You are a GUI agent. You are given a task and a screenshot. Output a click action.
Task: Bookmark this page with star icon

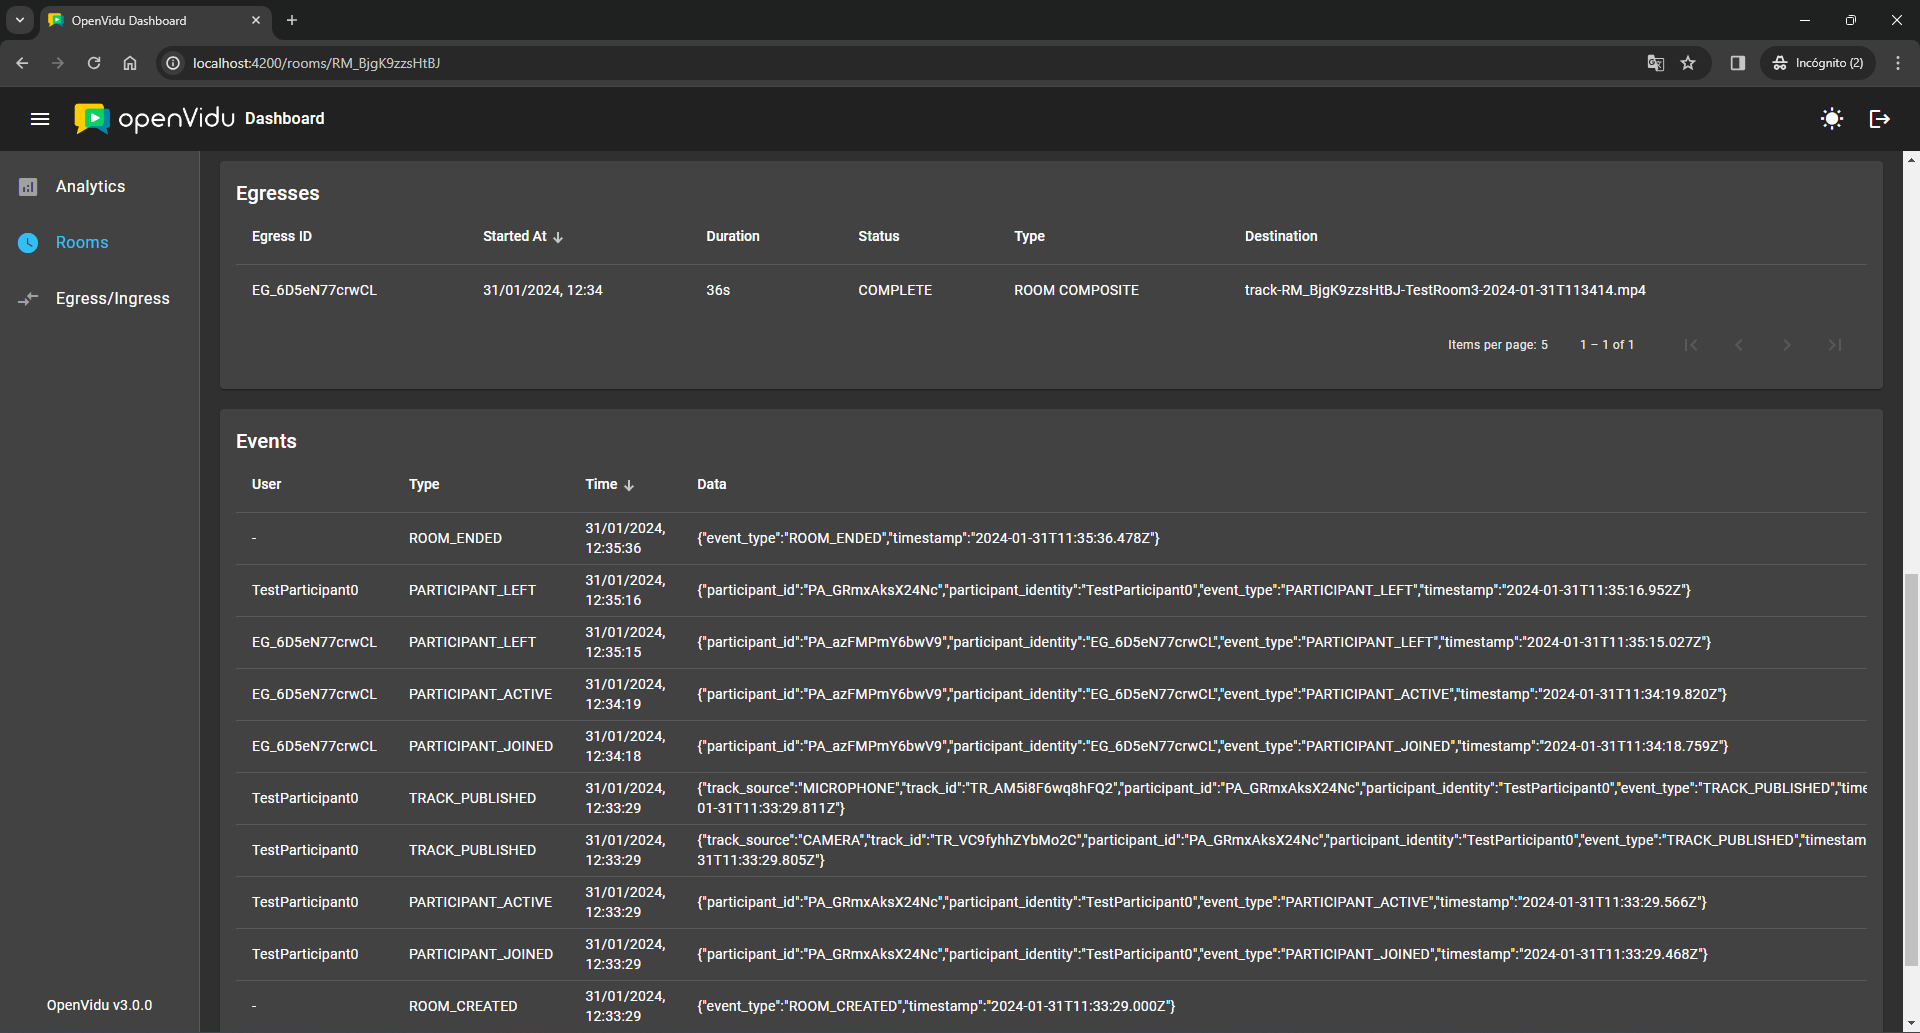[1688, 63]
